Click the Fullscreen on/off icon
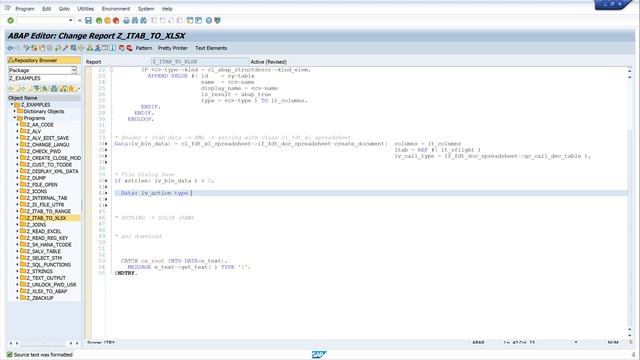The height and width of the screenshot is (360, 640). (x=105, y=48)
